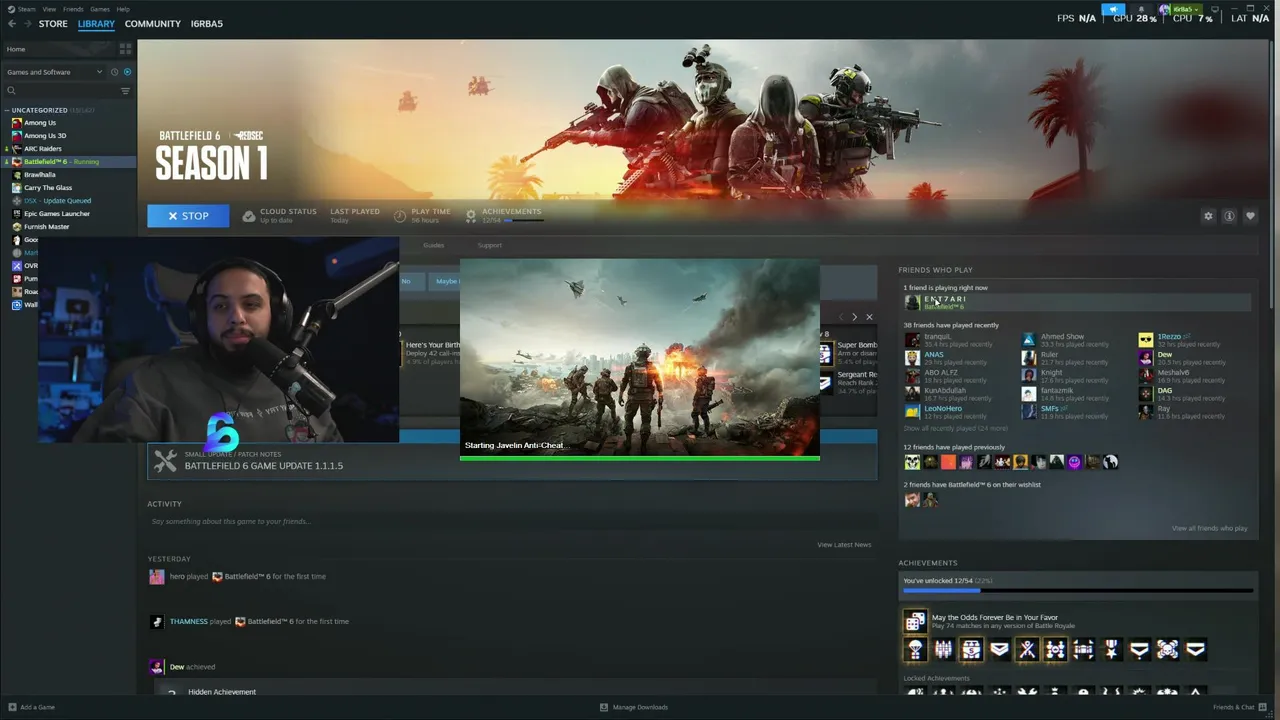The image size is (1280, 720).
Task: Open the skull crossbones achievement icon
Action: 1167,650
